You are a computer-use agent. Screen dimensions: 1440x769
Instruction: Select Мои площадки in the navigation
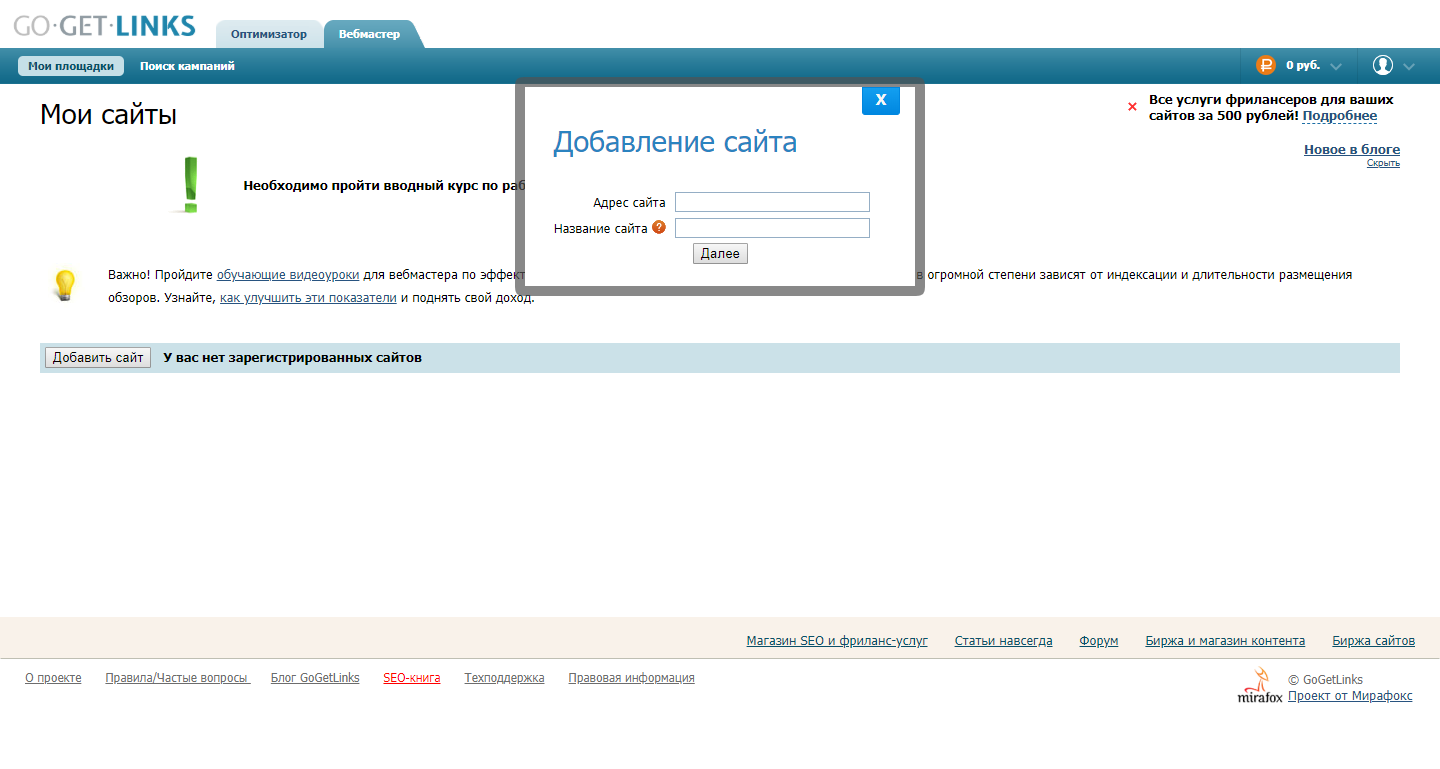click(x=71, y=65)
